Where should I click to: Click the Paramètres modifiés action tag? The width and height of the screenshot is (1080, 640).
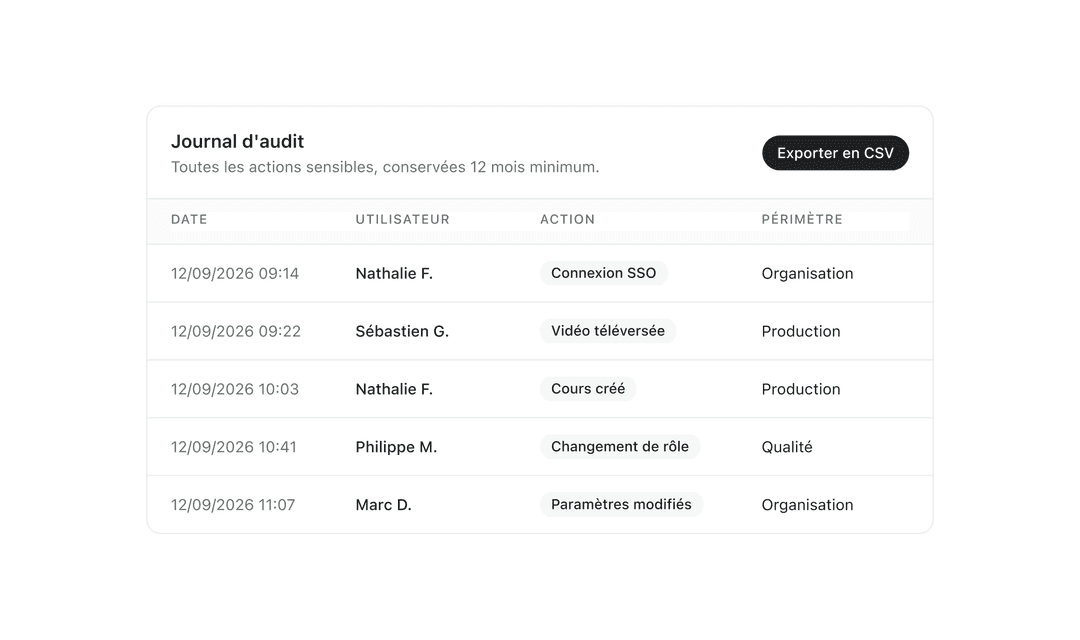[x=621, y=504]
